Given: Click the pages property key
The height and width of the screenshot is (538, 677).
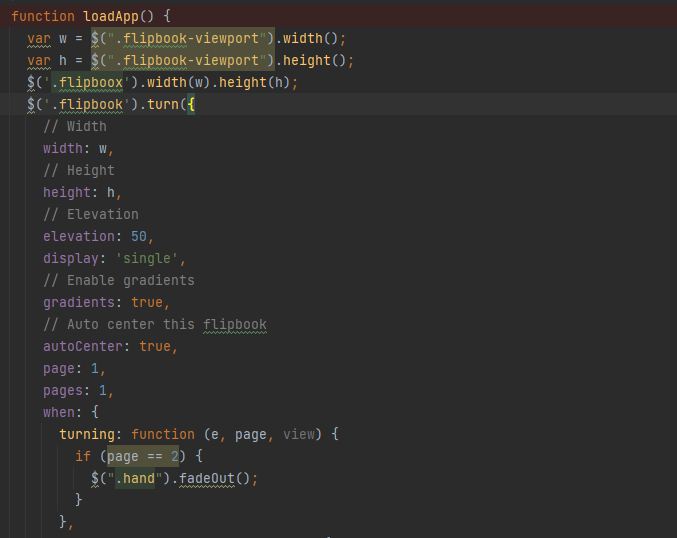Looking at the screenshot, I should pyautogui.click(x=62, y=390).
